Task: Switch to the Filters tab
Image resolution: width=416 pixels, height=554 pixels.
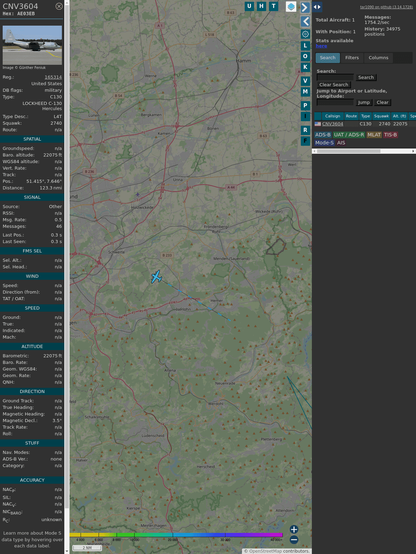Action: [x=352, y=58]
